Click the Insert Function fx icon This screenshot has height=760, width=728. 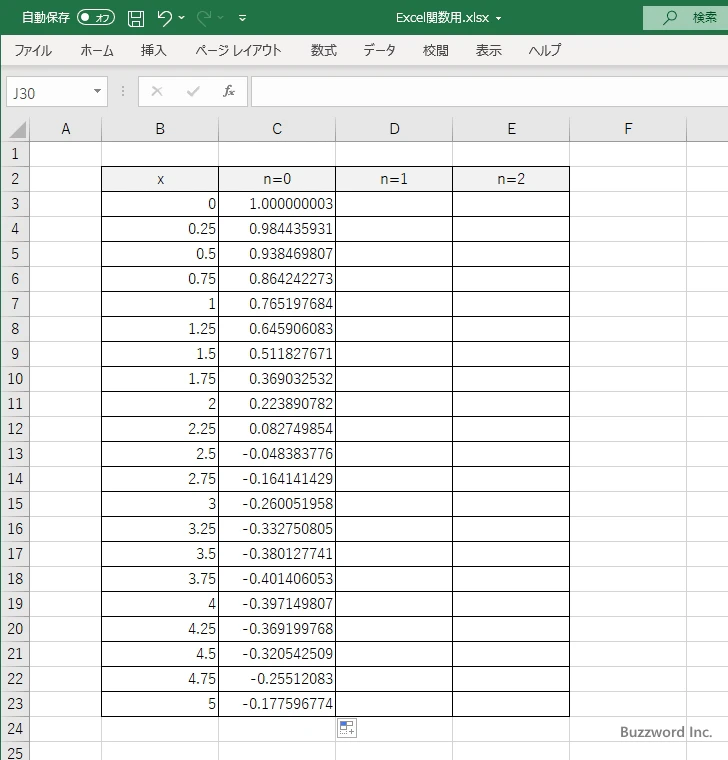pos(229,91)
